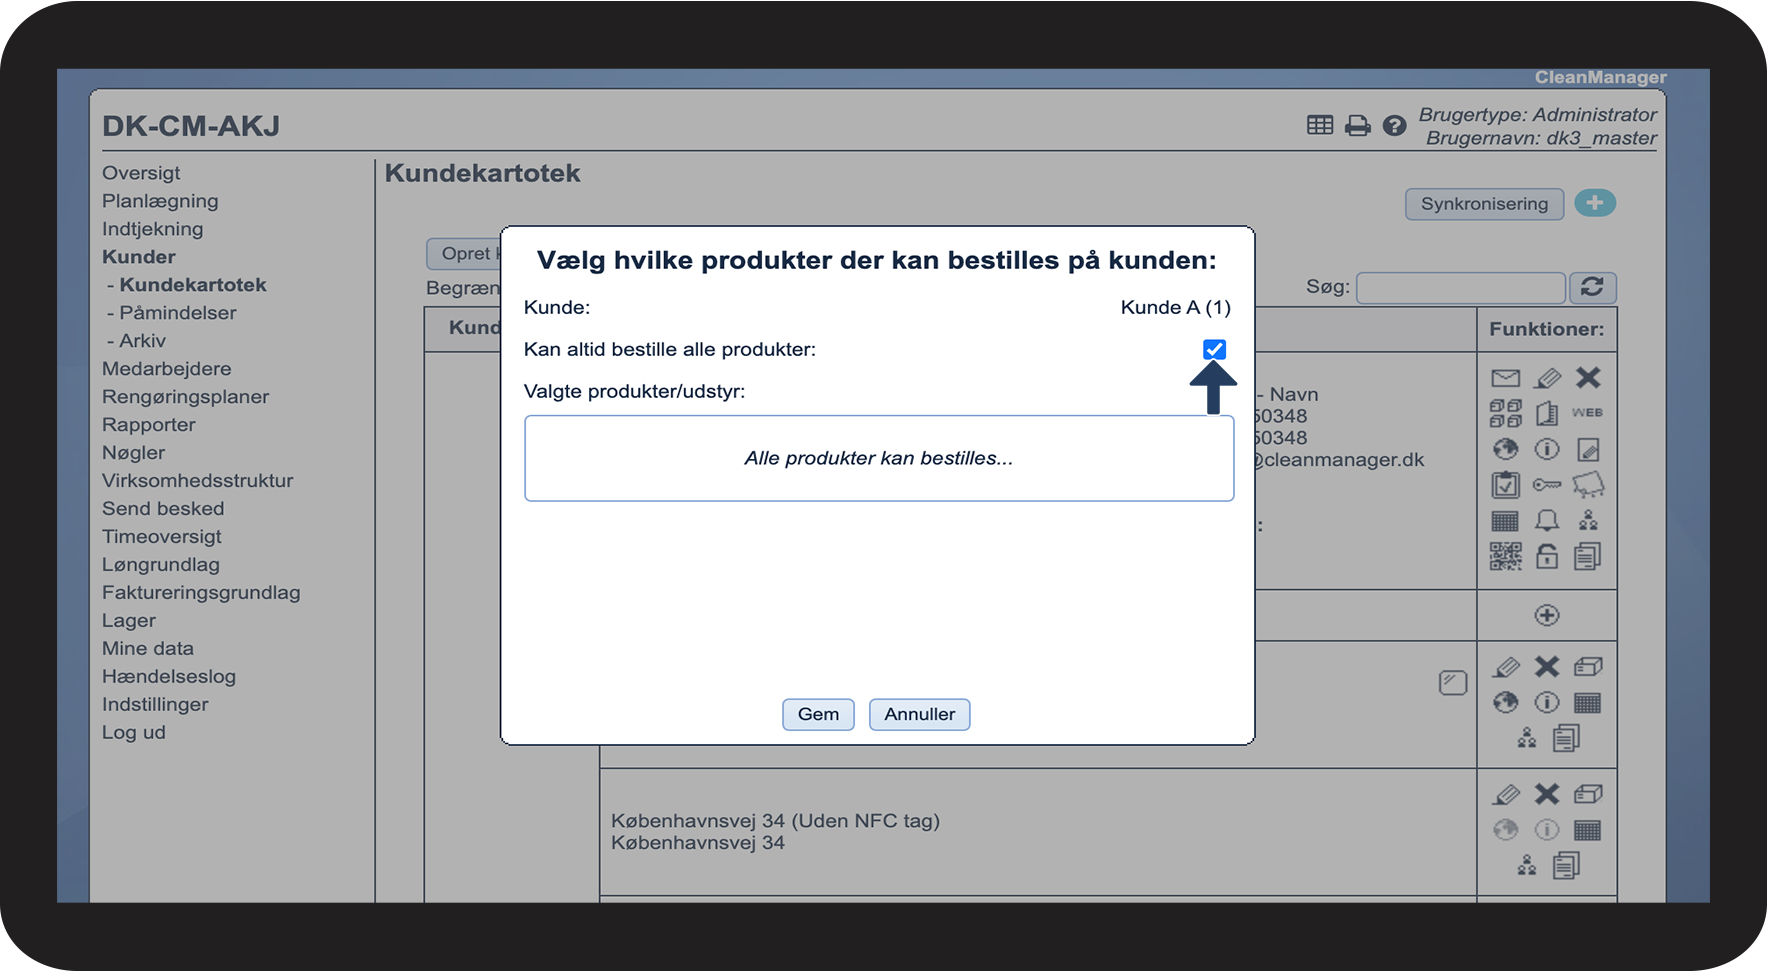Screen dimensions: 1767x971
Task: Click the WEB icon in Funktioner
Action: (1587, 413)
